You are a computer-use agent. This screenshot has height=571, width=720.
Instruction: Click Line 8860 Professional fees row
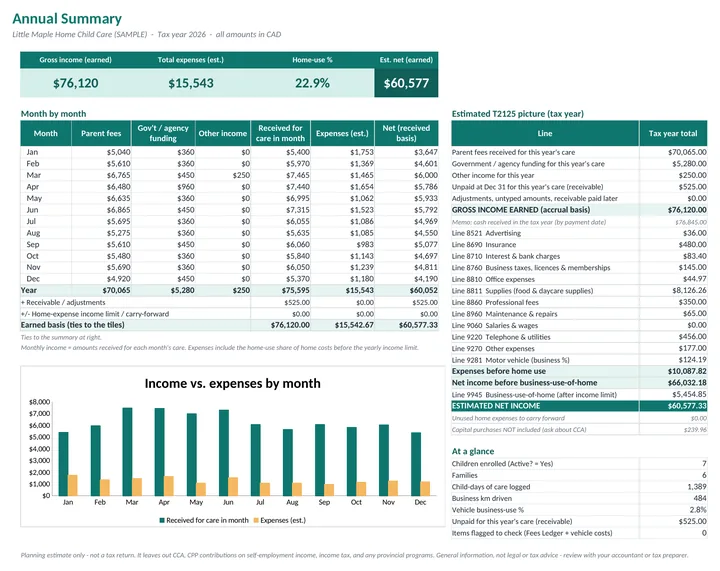(579, 302)
